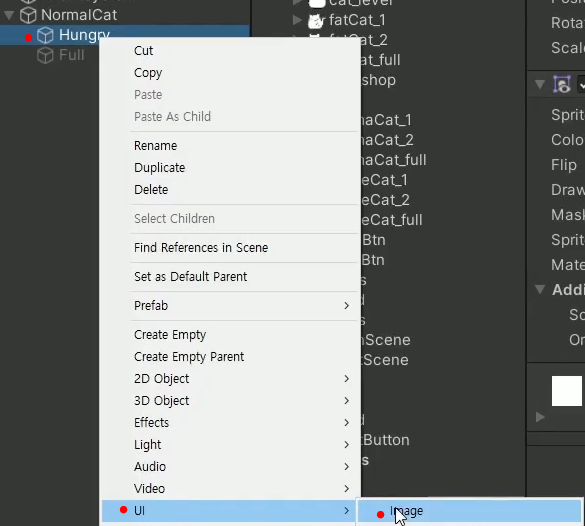Select the asset ending in shop
This screenshot has width=585, height=526.
tap(378, 81)
